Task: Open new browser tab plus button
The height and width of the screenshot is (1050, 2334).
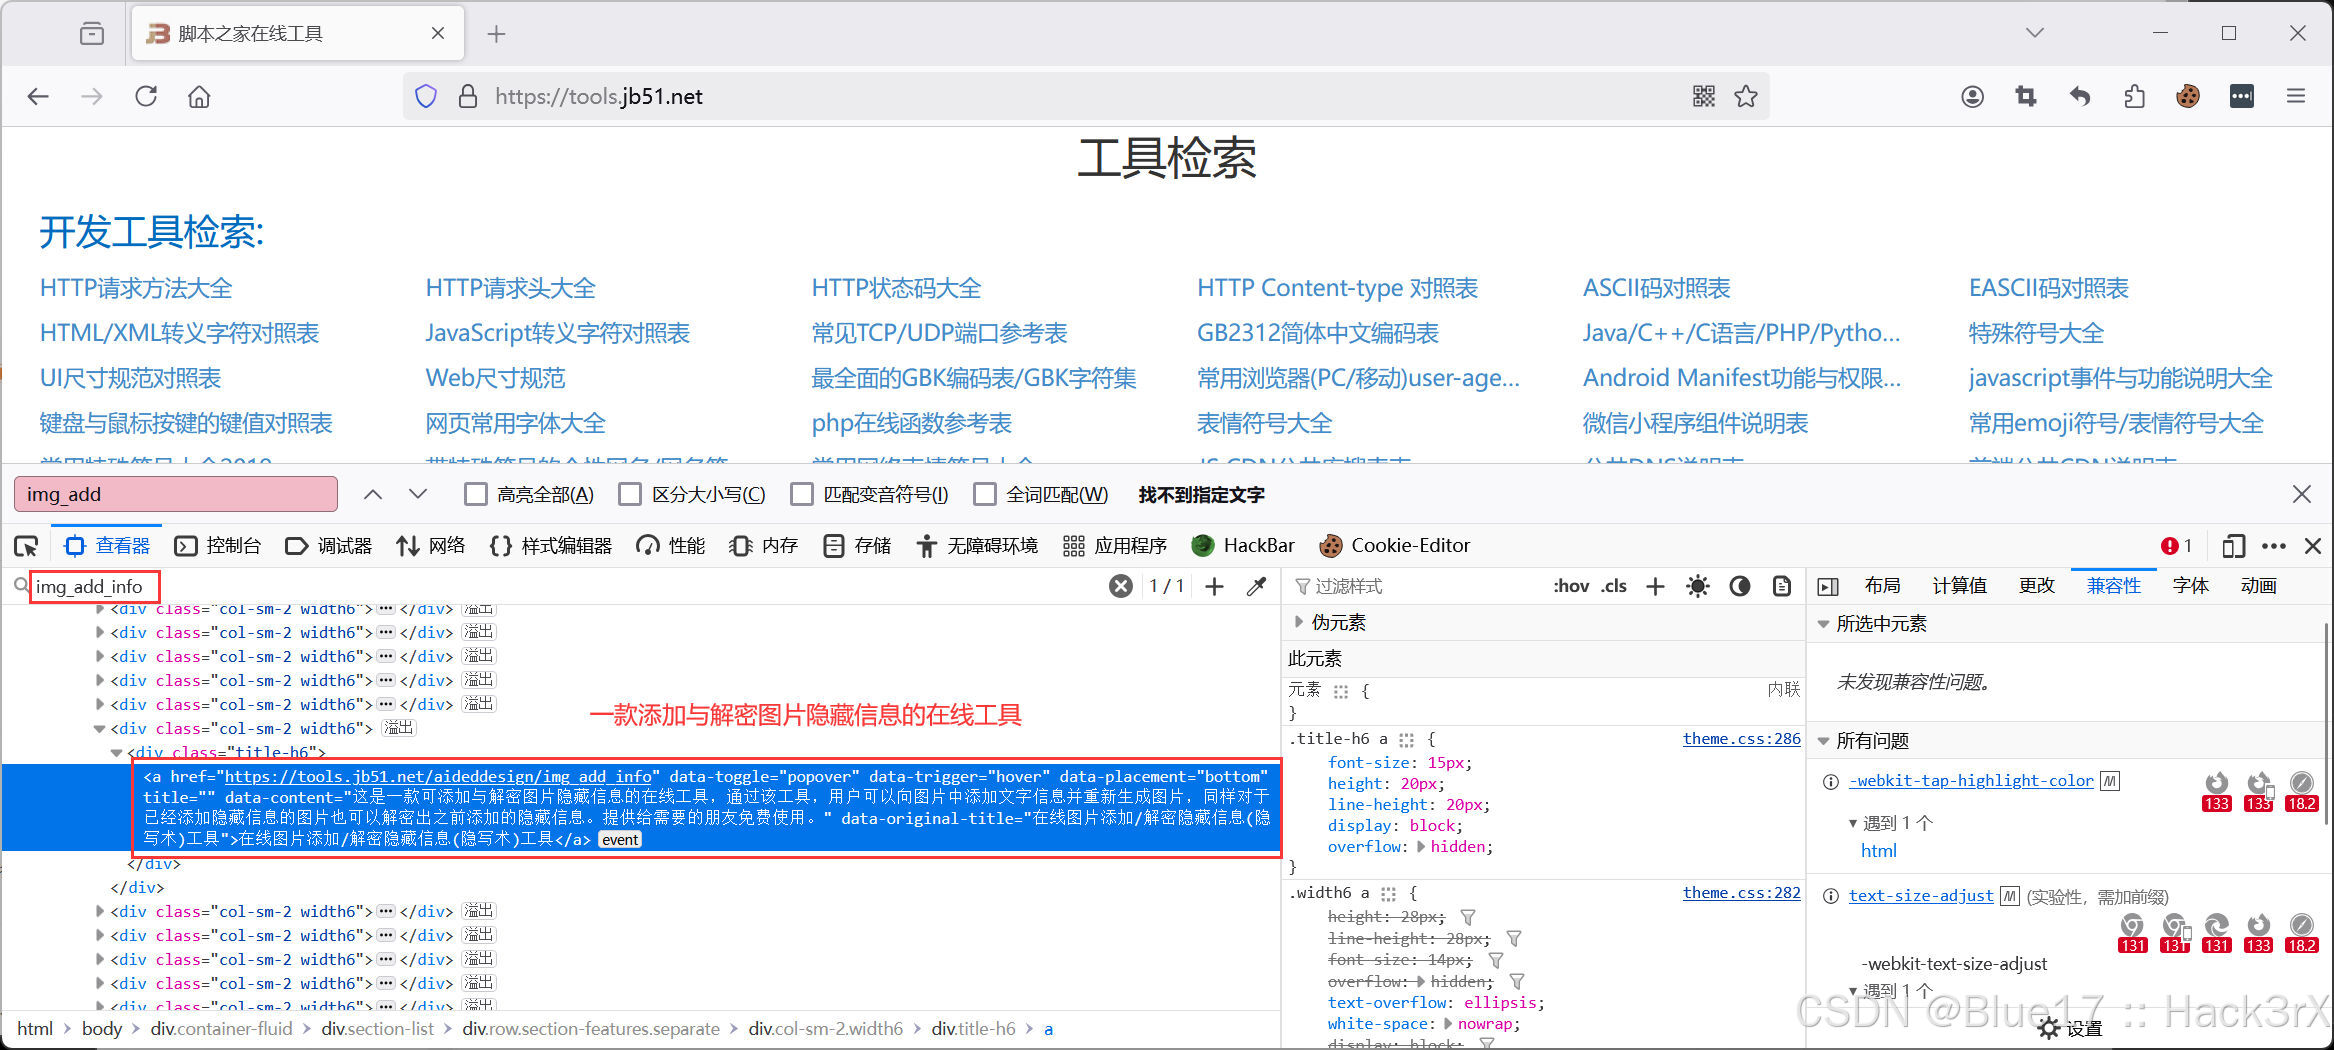Action: click(x=496, y=34)
